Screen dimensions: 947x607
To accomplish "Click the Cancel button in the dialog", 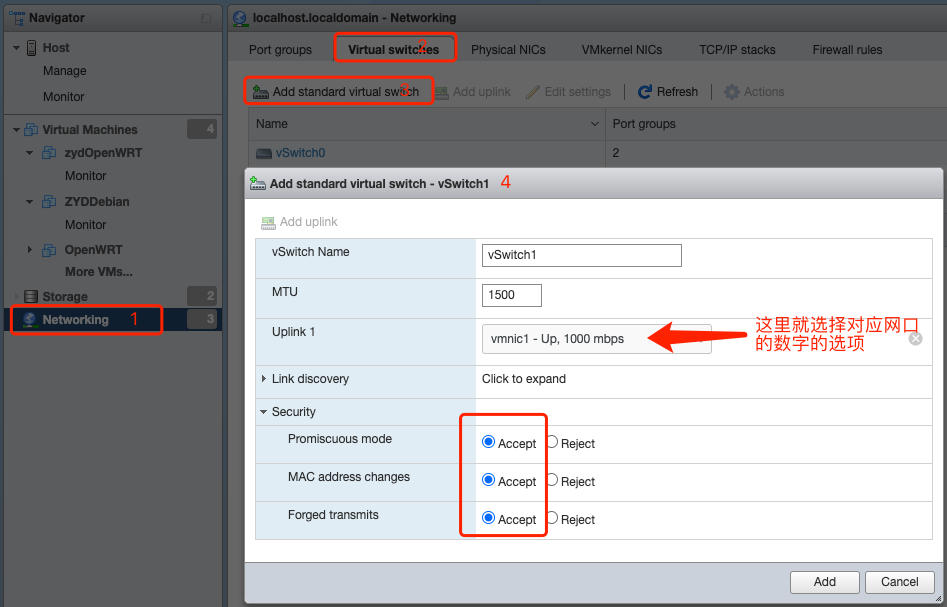I will tap(899, 582).
